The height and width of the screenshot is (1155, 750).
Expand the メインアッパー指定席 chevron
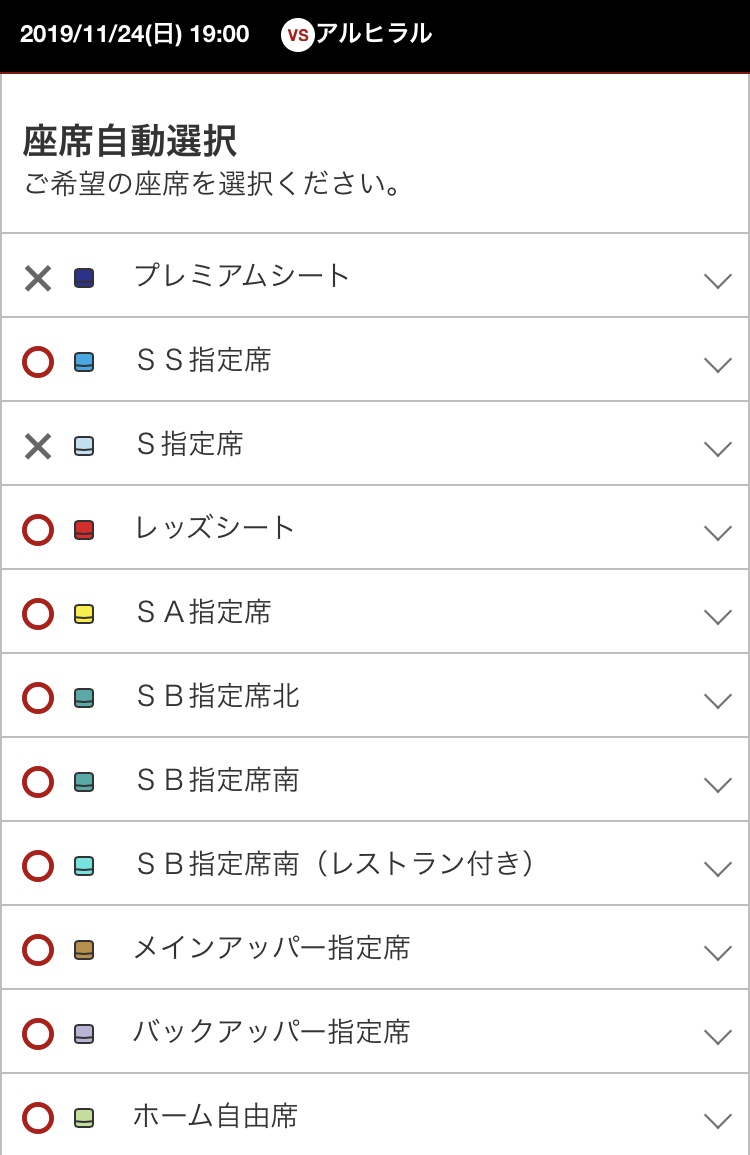[x=718, y=952]
